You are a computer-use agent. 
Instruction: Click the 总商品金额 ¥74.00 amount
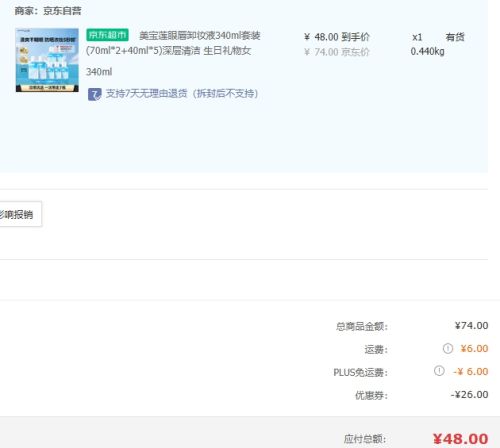tap(471, 325)
